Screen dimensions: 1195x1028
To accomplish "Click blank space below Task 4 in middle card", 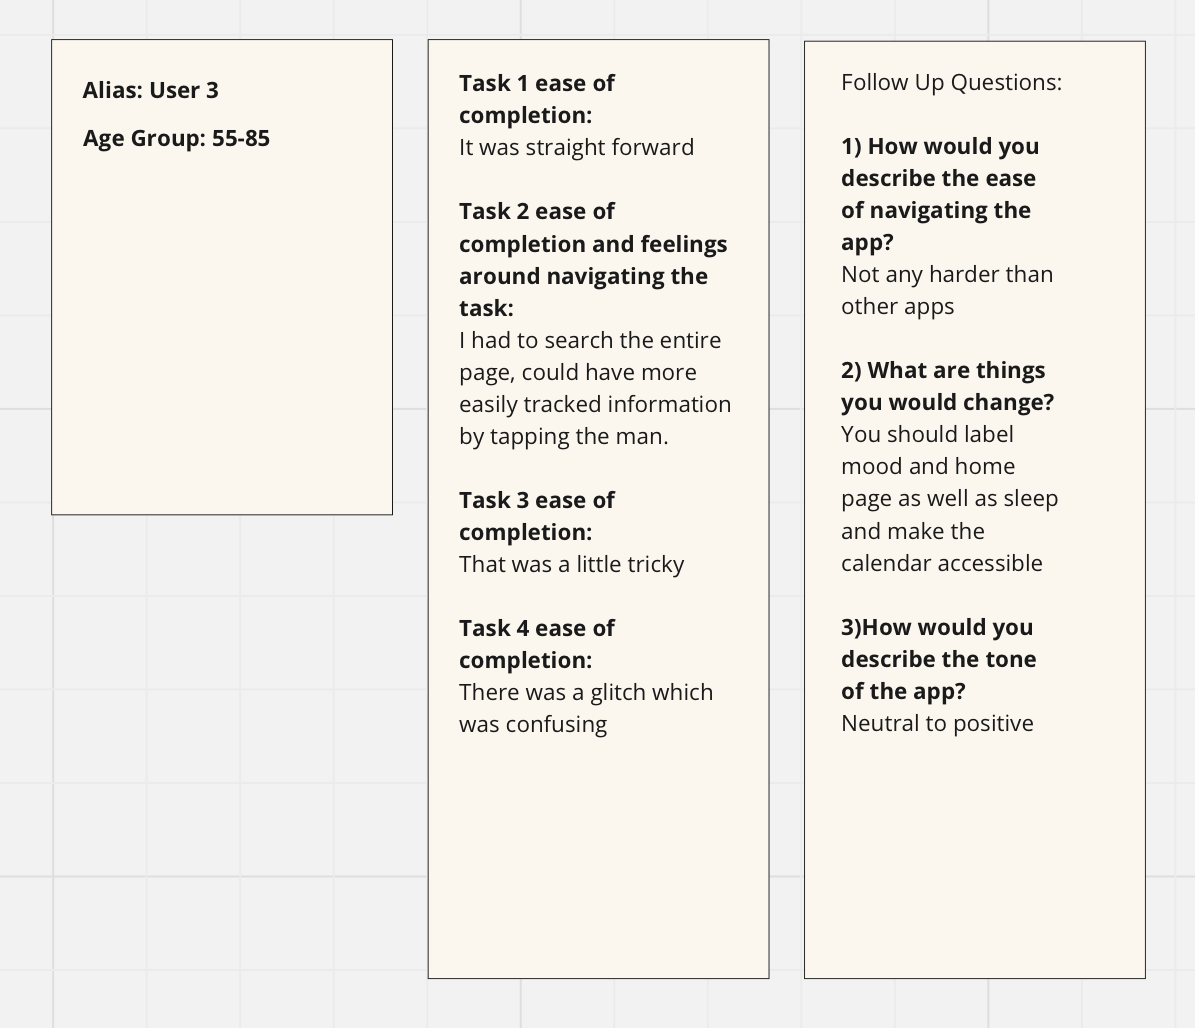I will click(x=598, y=853).
